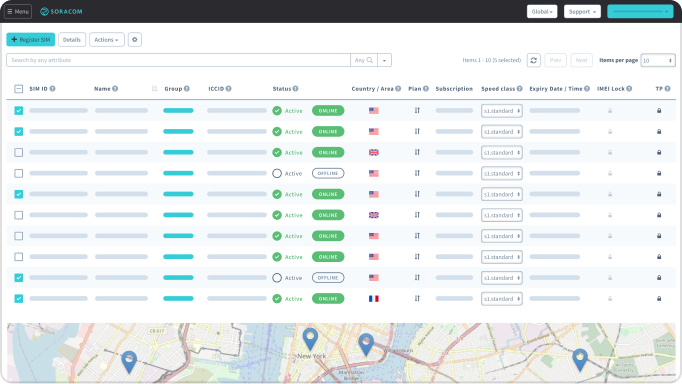Toggle the select-all header checkbox
This screenshot has width=682, height=384.
tap(19, 89)
